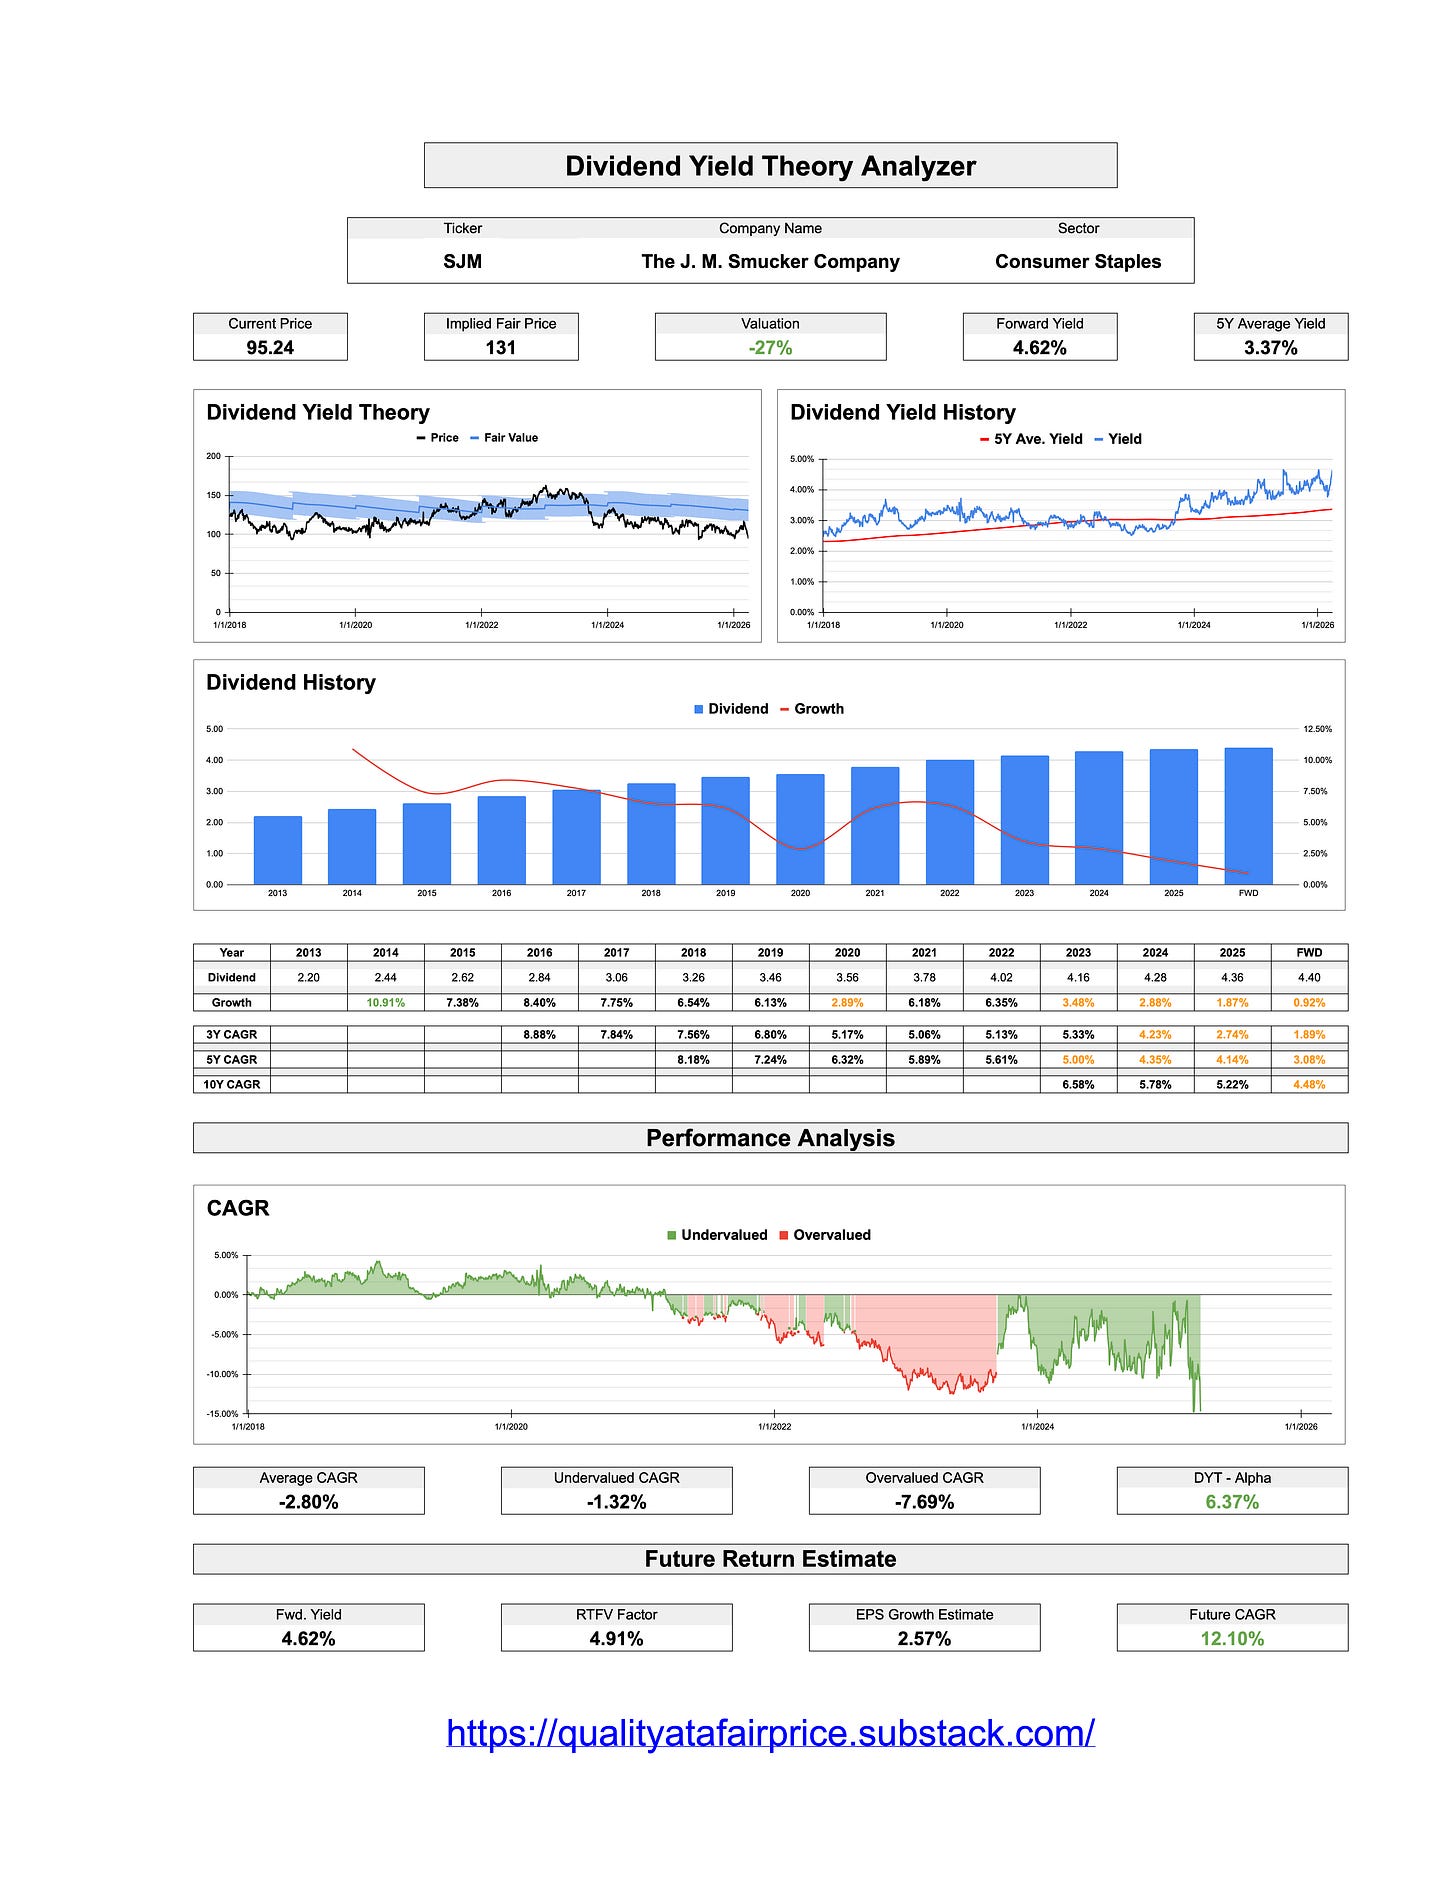
Task: Click the Implied Fair Price value 131
Action: click(x=501, y=347)
